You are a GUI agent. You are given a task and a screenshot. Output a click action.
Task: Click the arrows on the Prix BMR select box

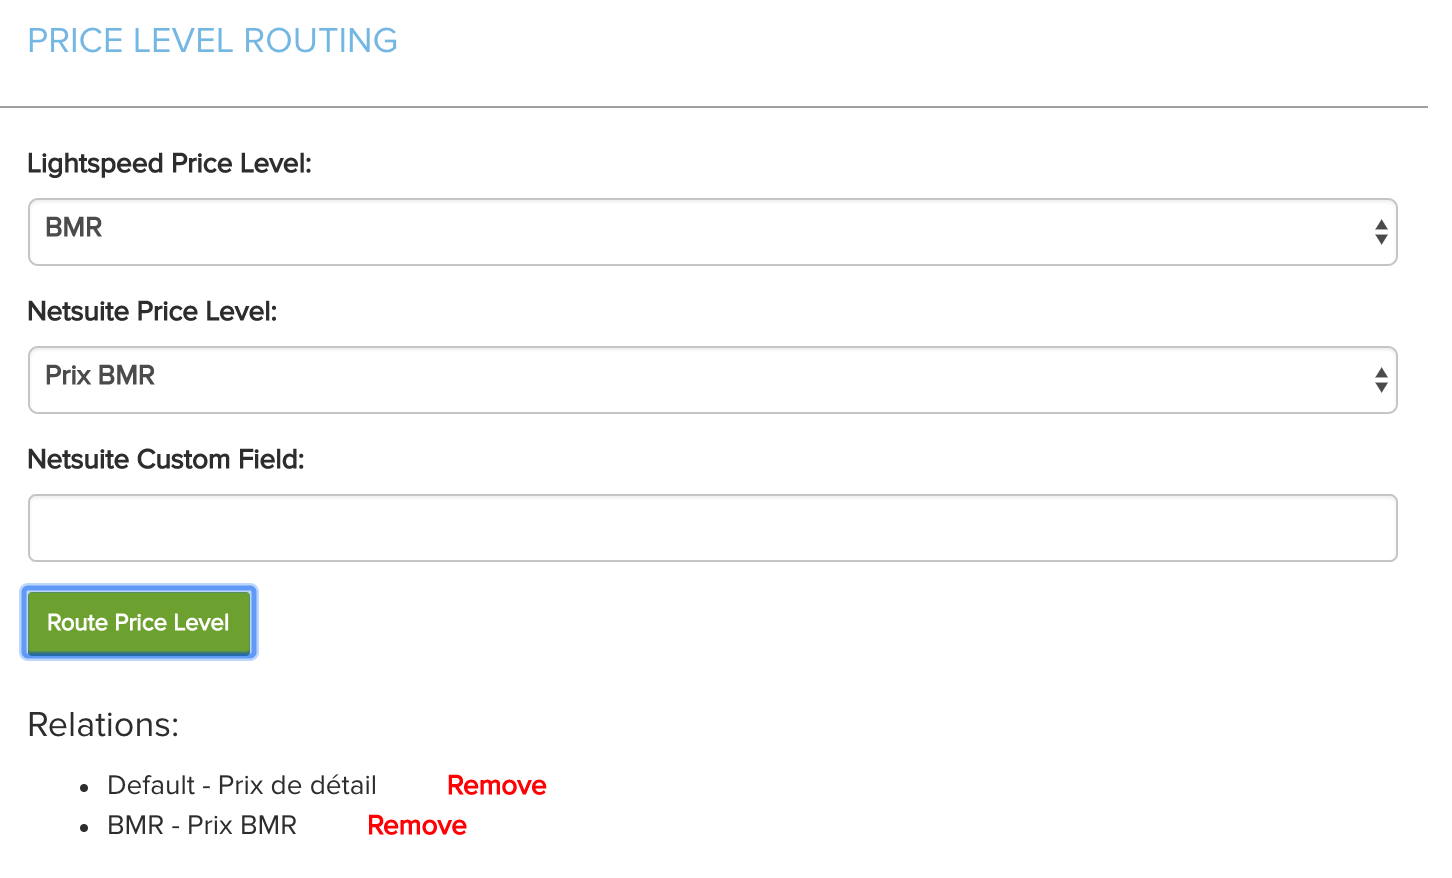pyautogui.click(x=1380, y=380)
